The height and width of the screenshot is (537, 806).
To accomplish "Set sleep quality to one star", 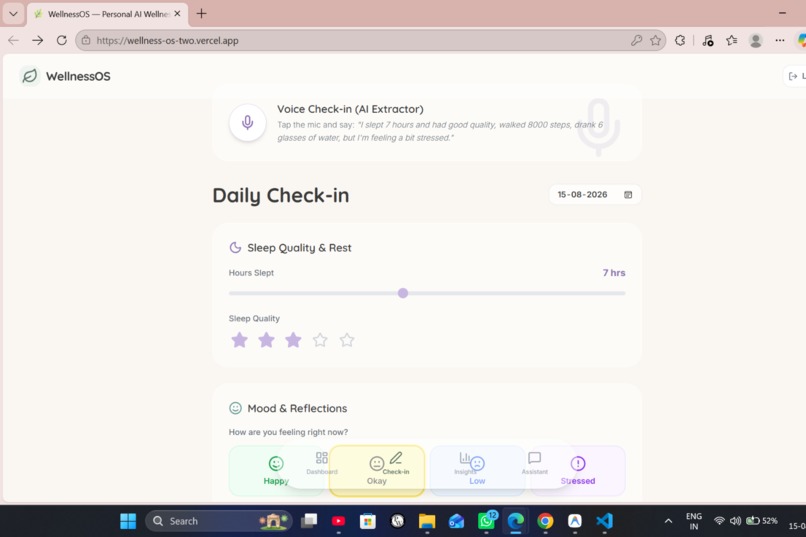I will 240,340.
